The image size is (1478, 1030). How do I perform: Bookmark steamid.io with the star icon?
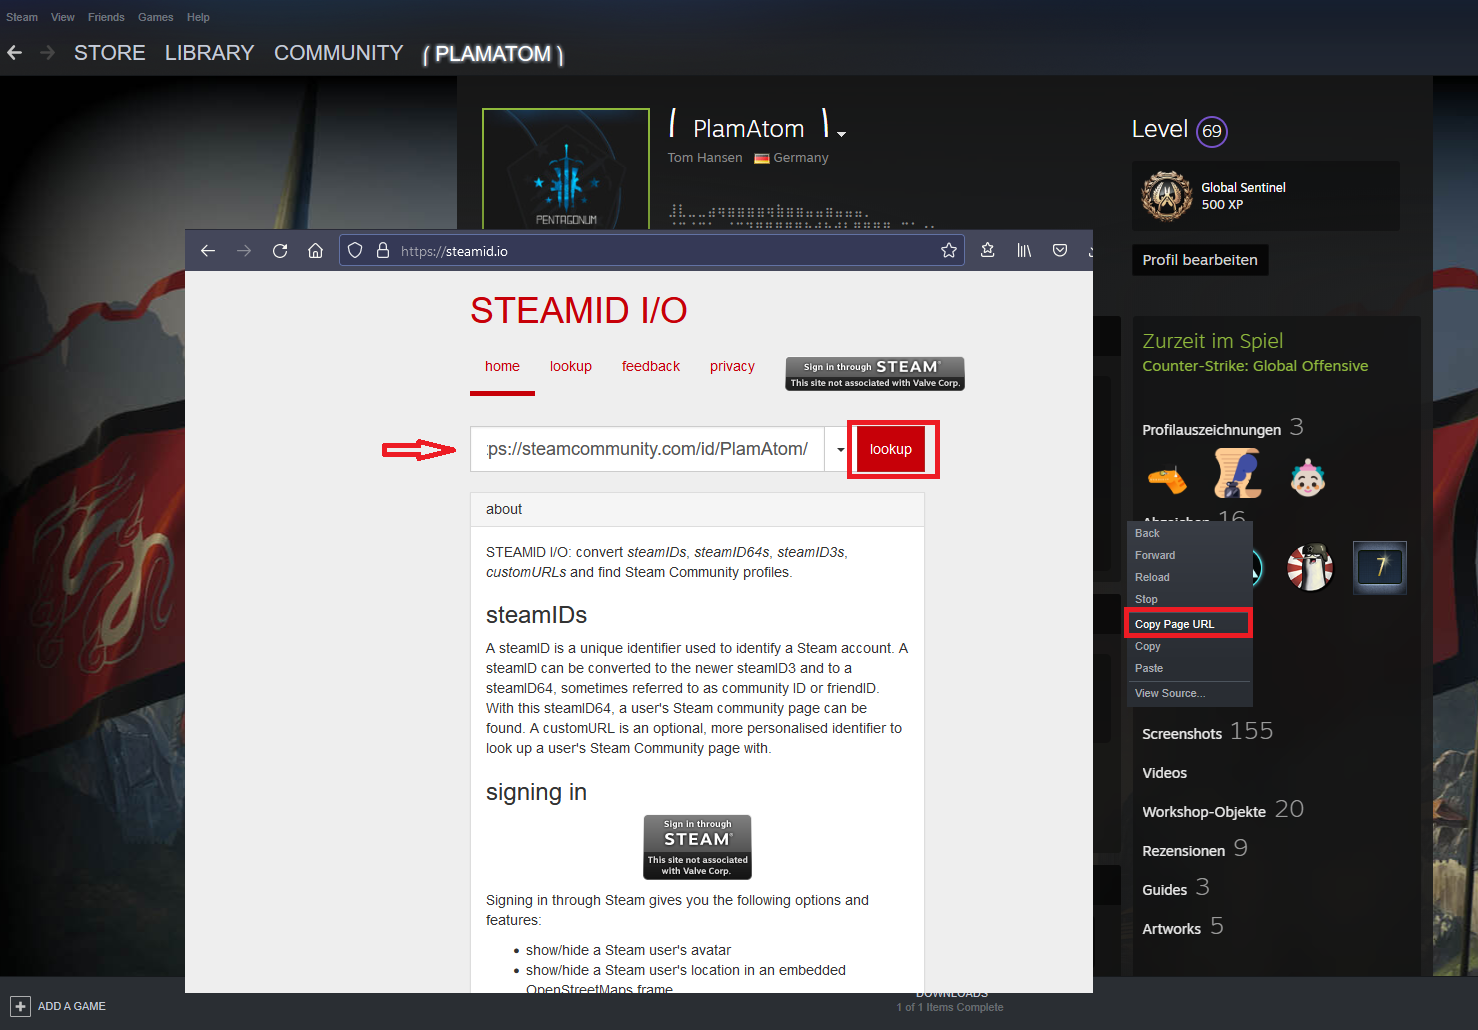949,251
